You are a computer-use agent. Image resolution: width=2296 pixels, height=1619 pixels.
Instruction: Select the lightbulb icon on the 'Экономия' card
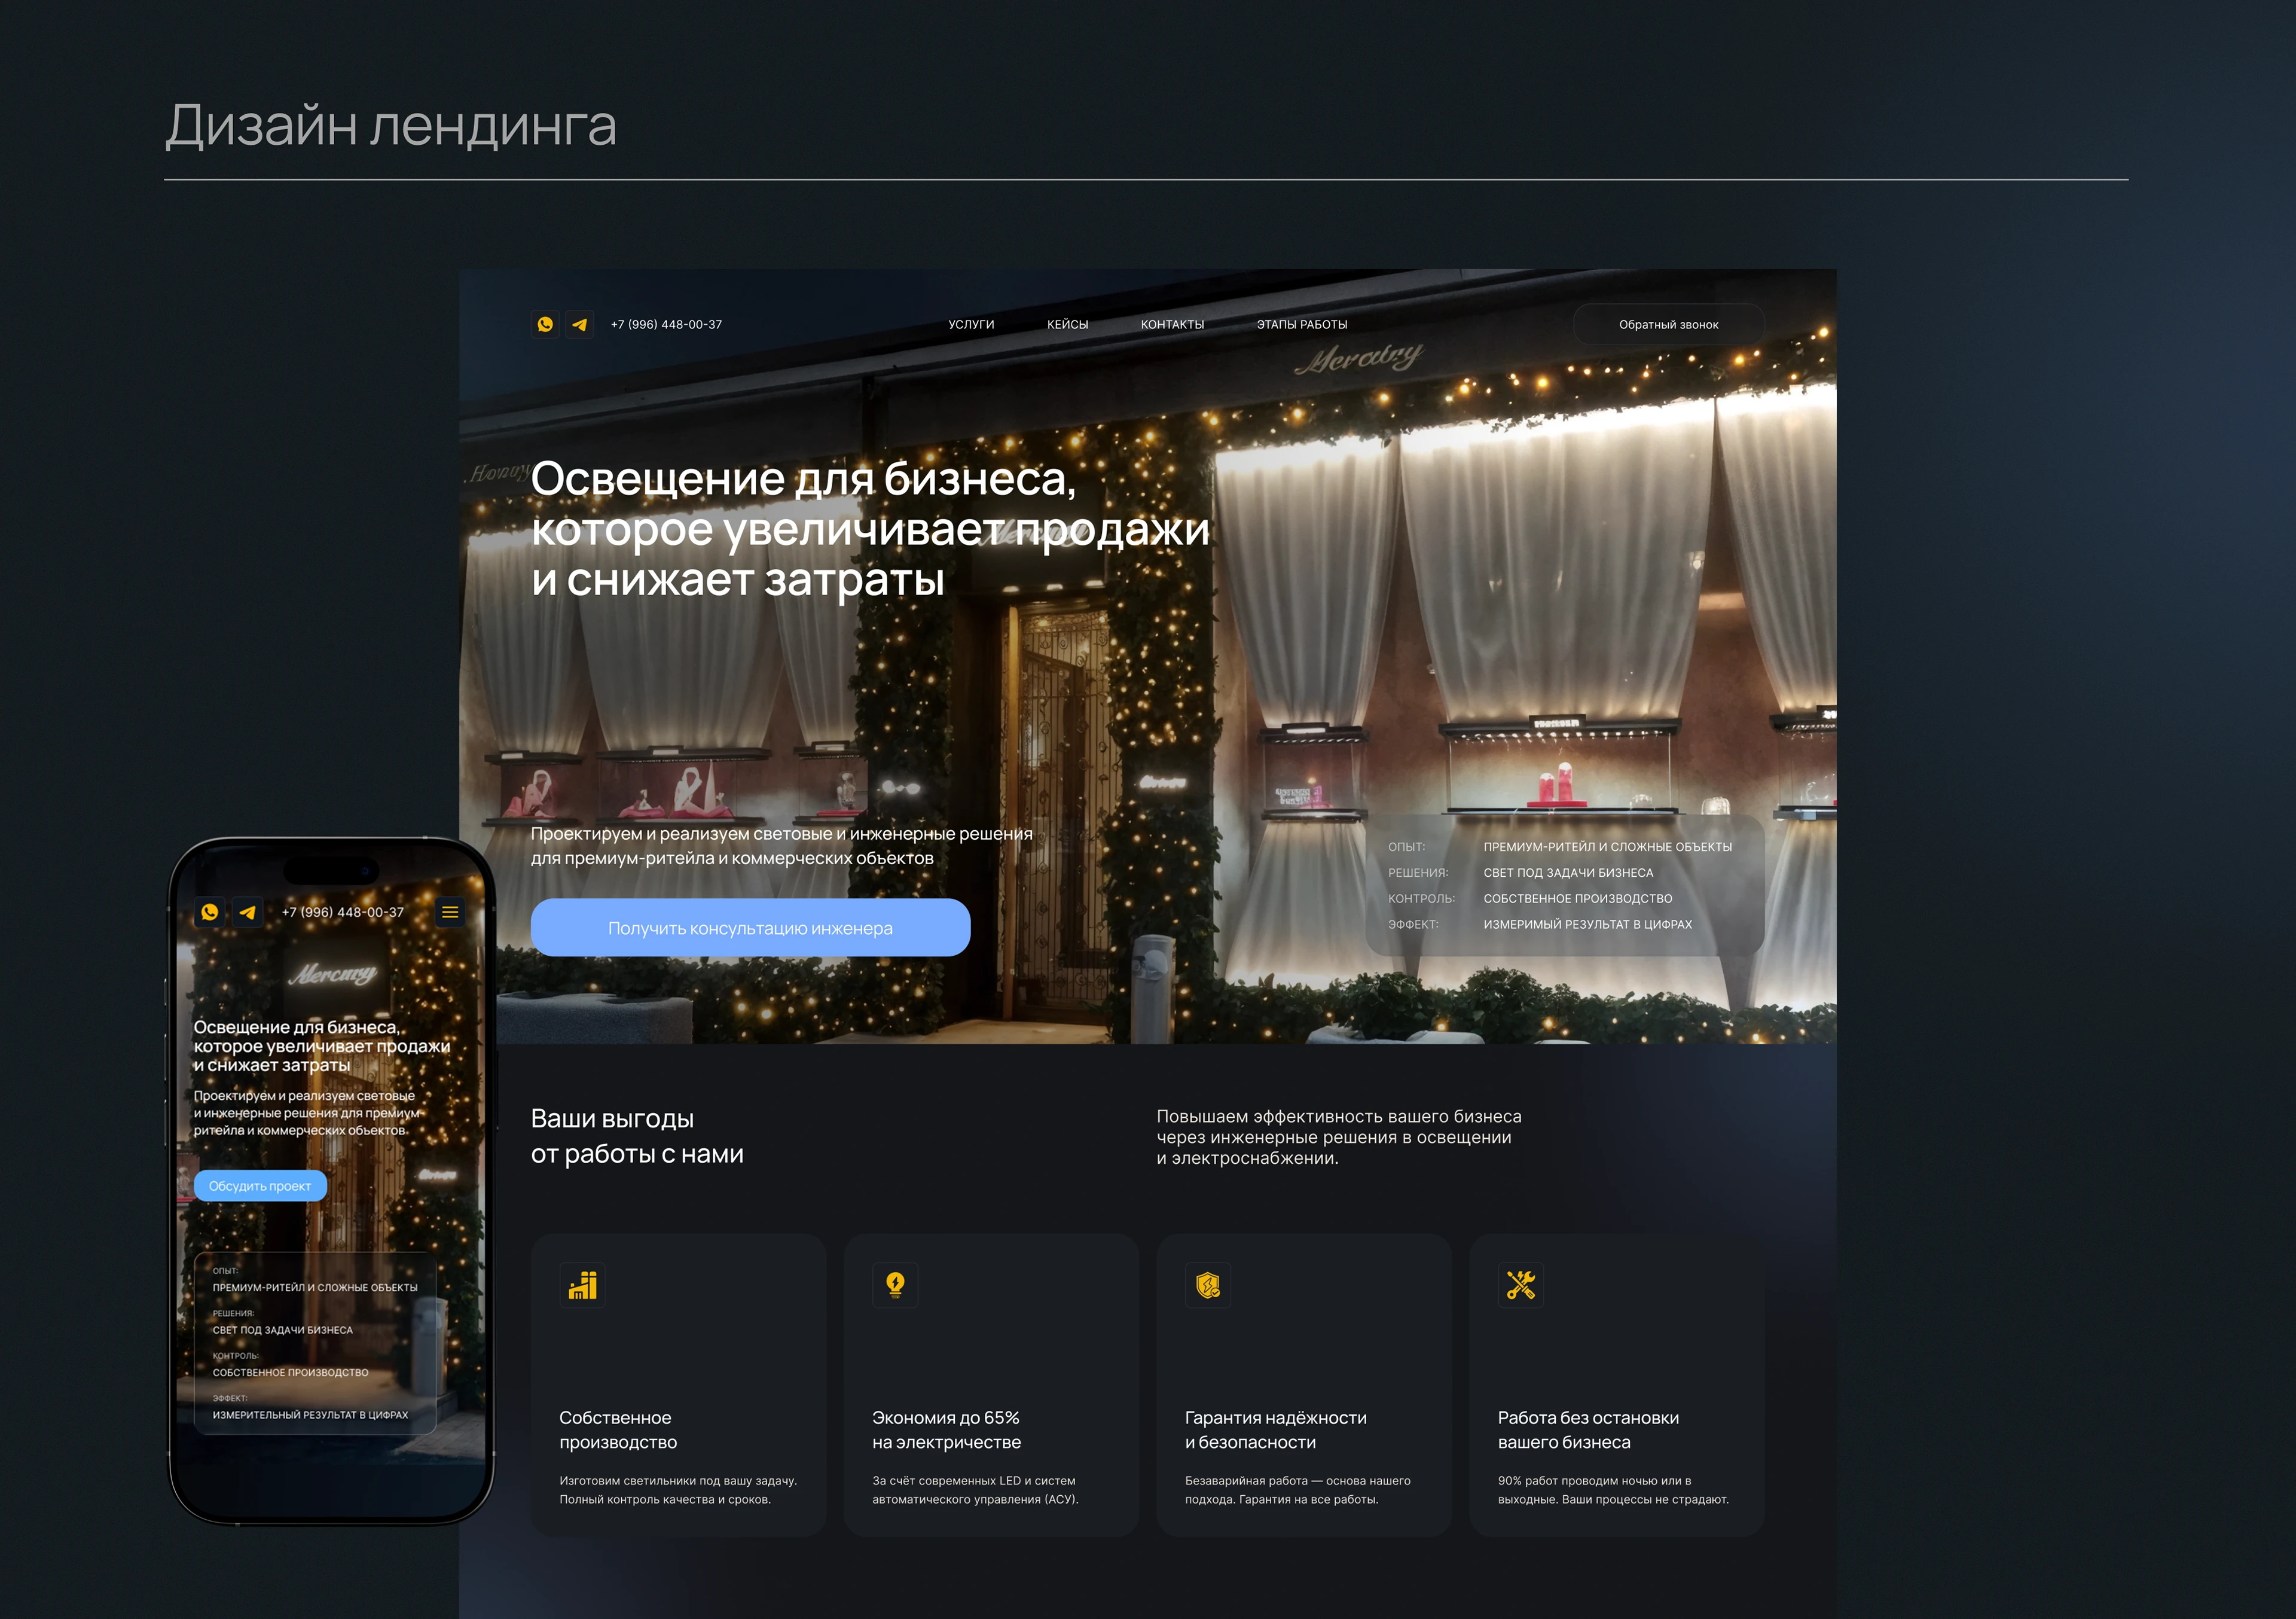[x=895, y=1285]
